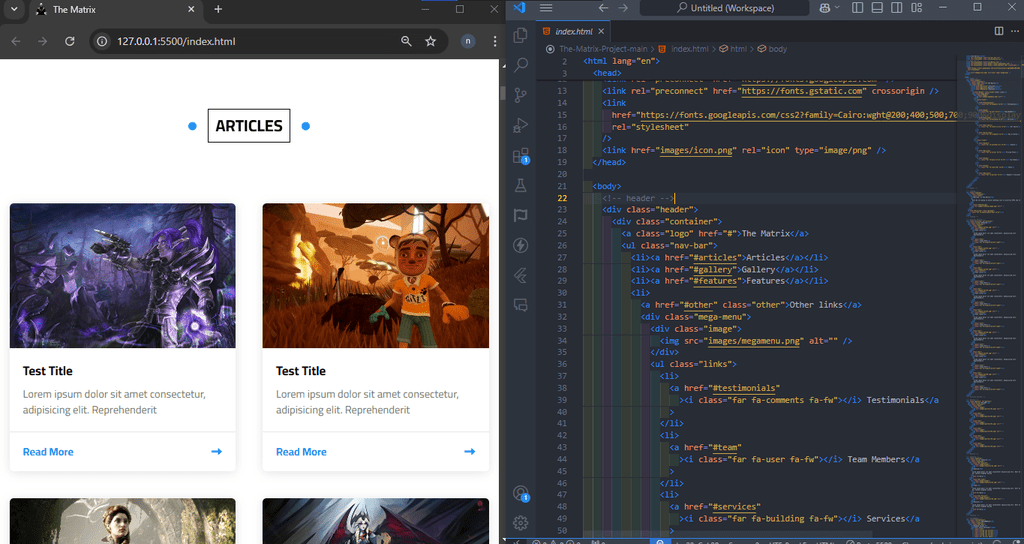Open the Explorer view in VS Code

520,35
